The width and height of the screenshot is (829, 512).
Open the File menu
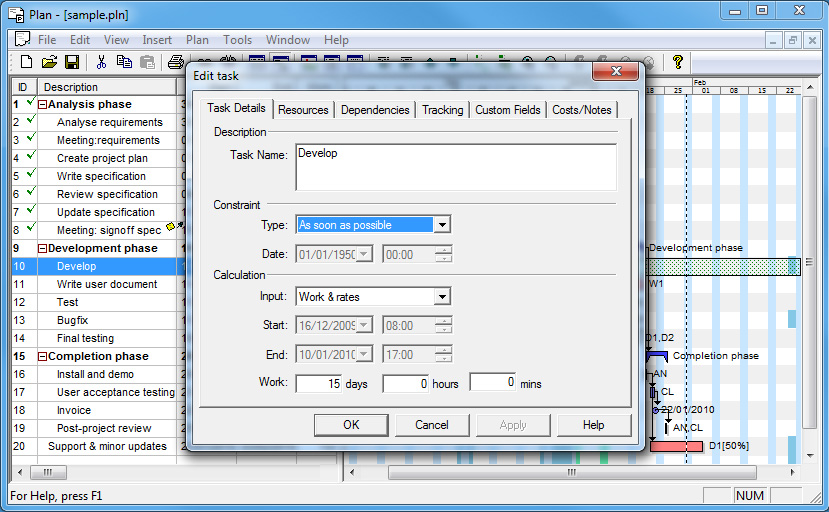click(x=47, y=40)
